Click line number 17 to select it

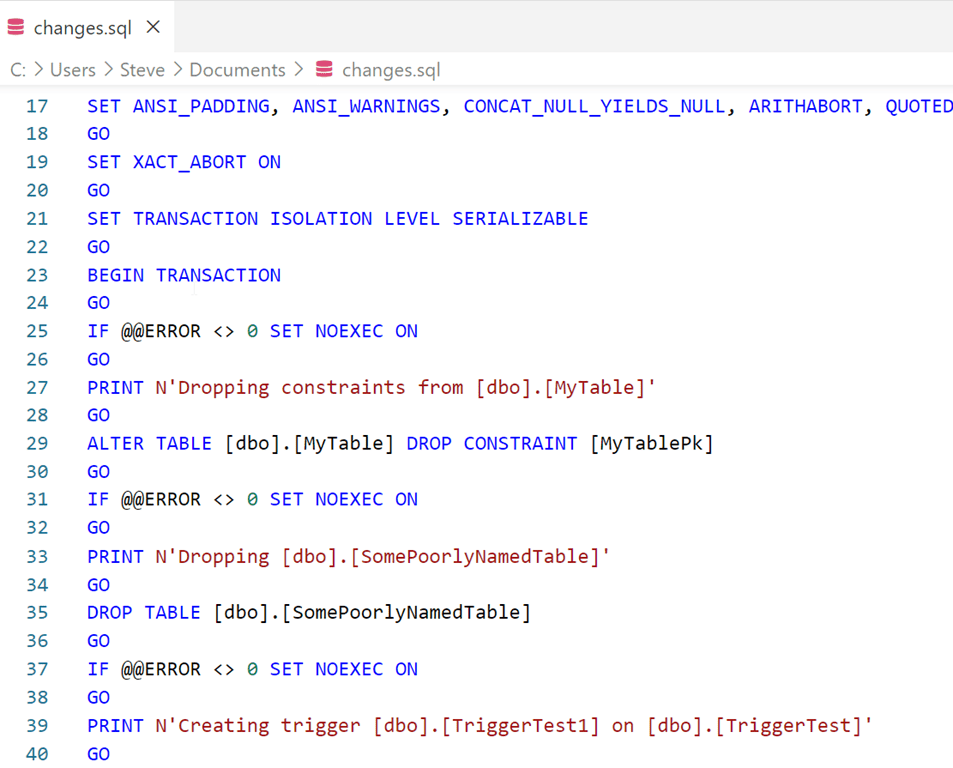tap(37, 105)
